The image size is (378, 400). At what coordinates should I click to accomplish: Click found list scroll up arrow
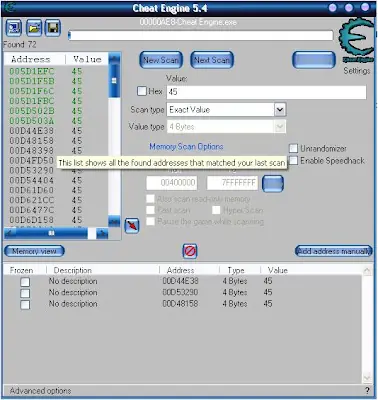(x=114, y=59)
